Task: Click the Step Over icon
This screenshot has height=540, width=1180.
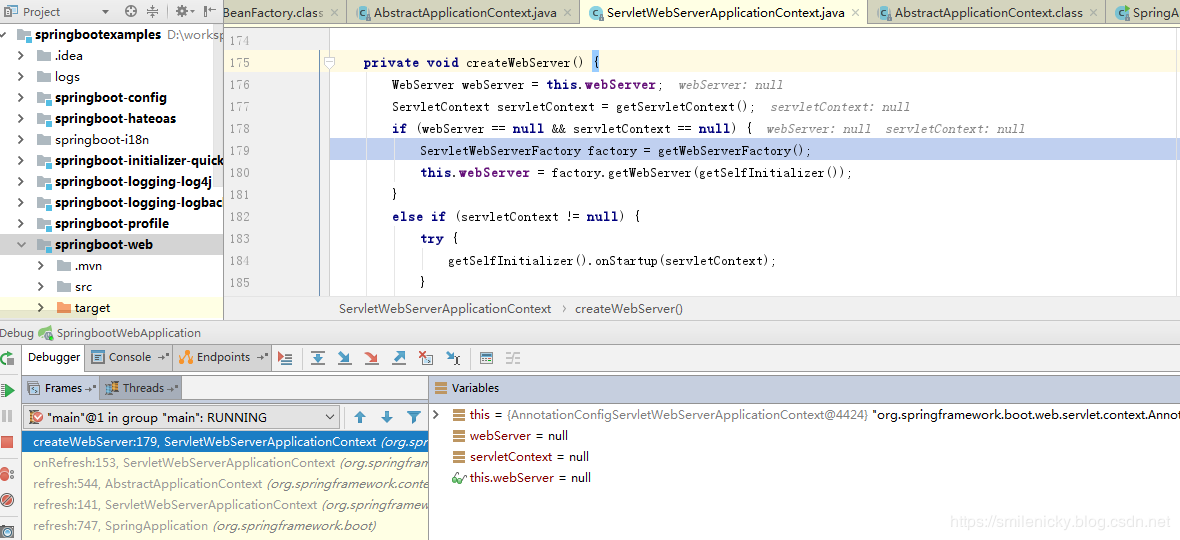Action: 318,359
